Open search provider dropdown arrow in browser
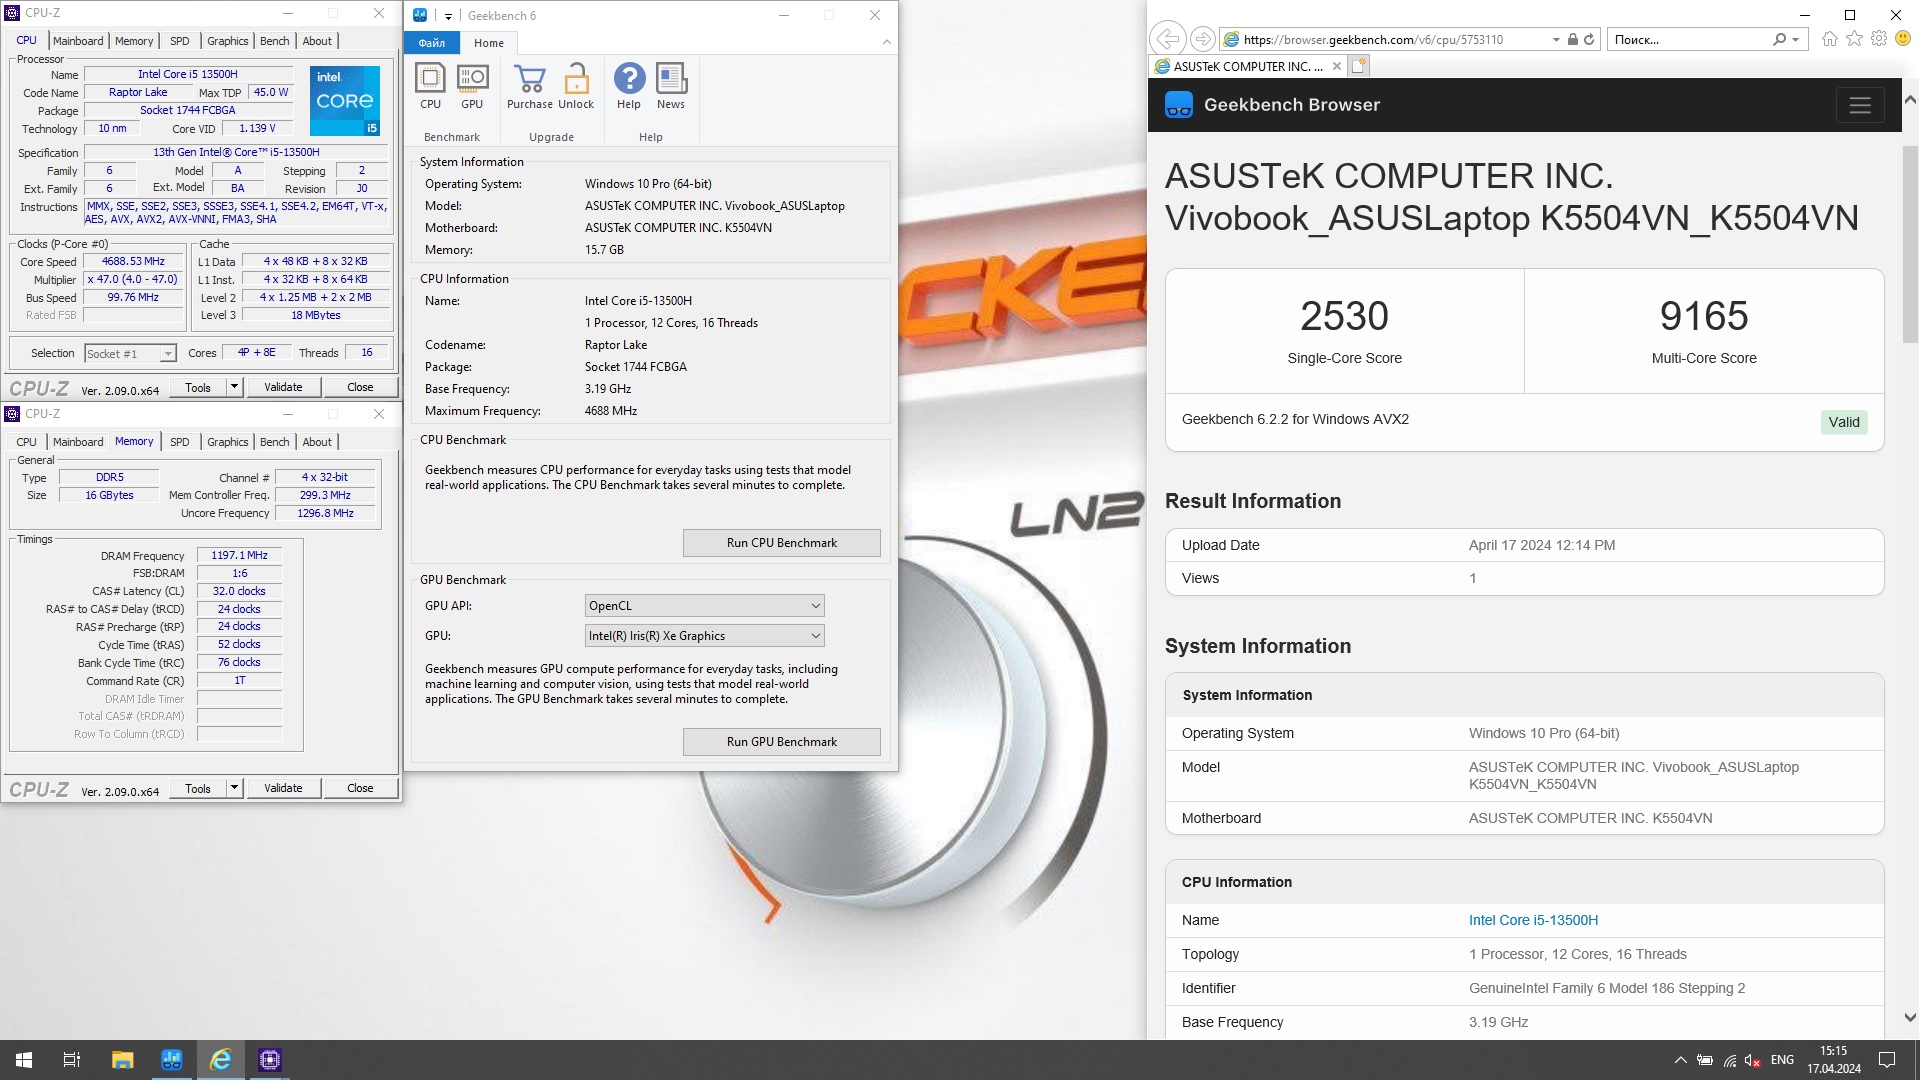The width and height of the screenshot is (1920, 1080). (x=1796, y=39)
